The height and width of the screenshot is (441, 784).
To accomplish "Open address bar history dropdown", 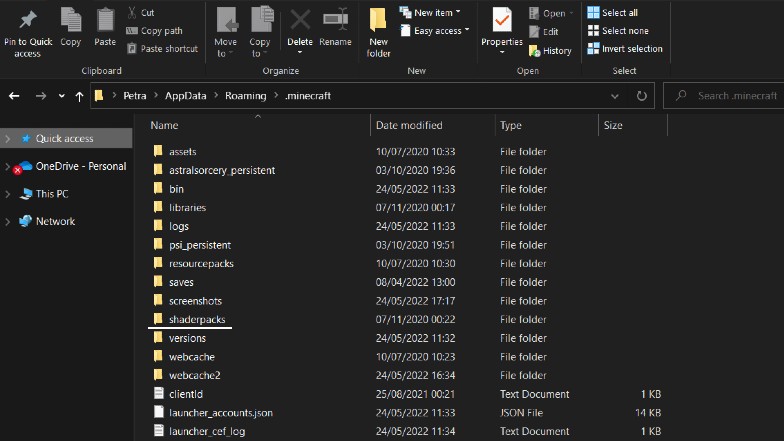I will click(x=614, y=96).
